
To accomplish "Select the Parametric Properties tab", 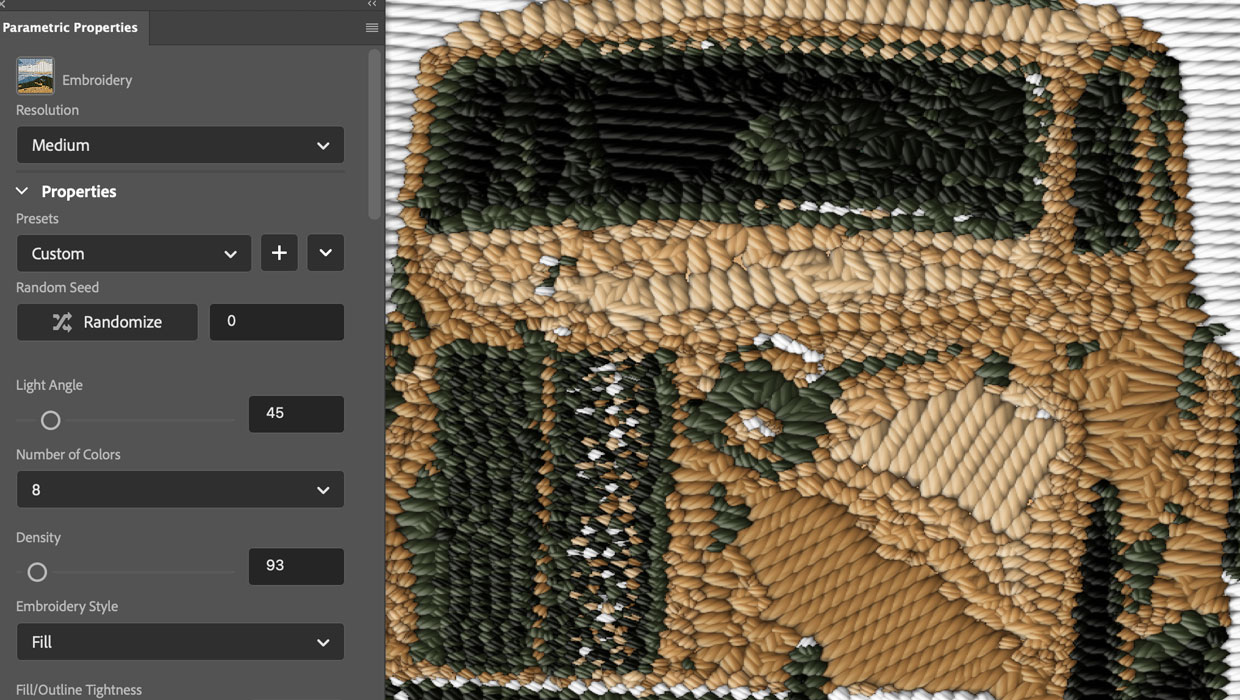I will pos(72,28).
